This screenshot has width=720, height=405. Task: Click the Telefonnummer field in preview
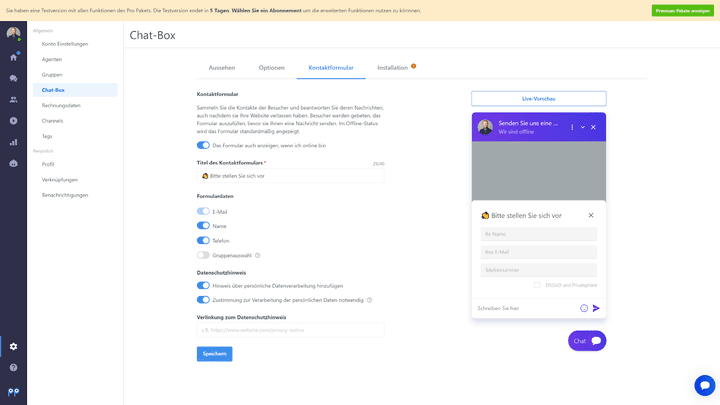point(539,270)
